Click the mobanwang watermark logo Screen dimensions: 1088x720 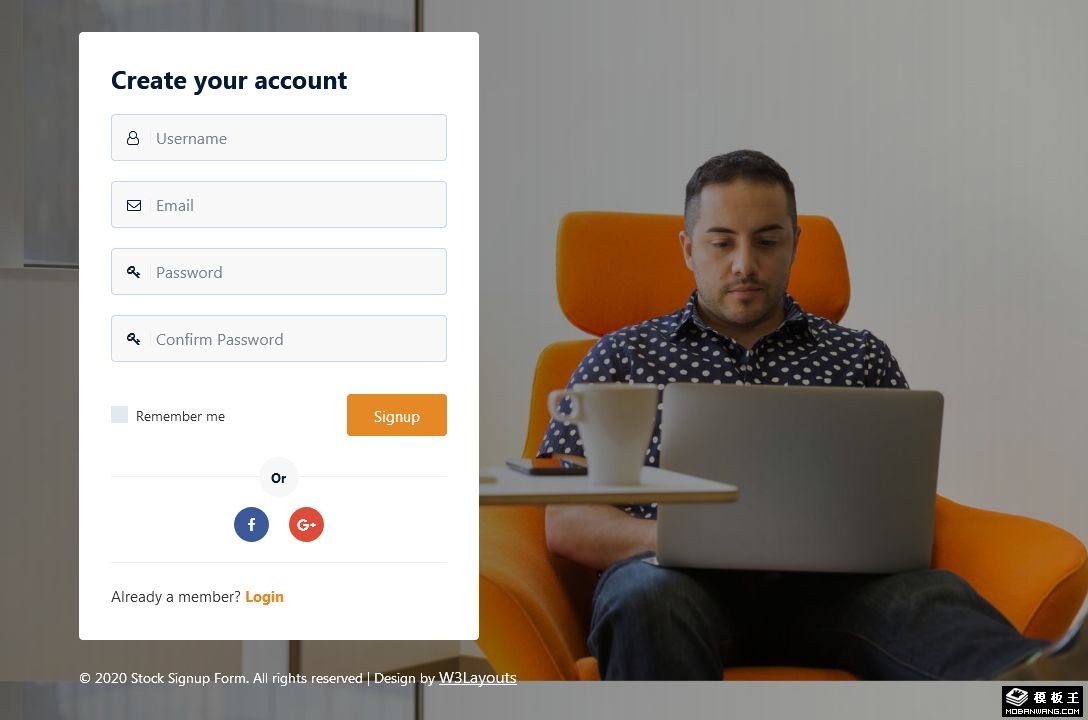point(1043,701)
